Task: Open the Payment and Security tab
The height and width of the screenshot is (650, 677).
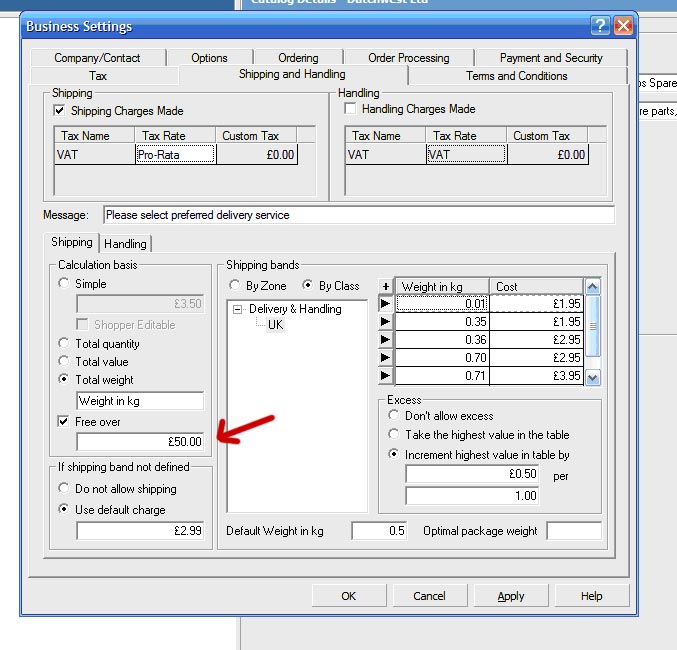Action: [551, 58]
